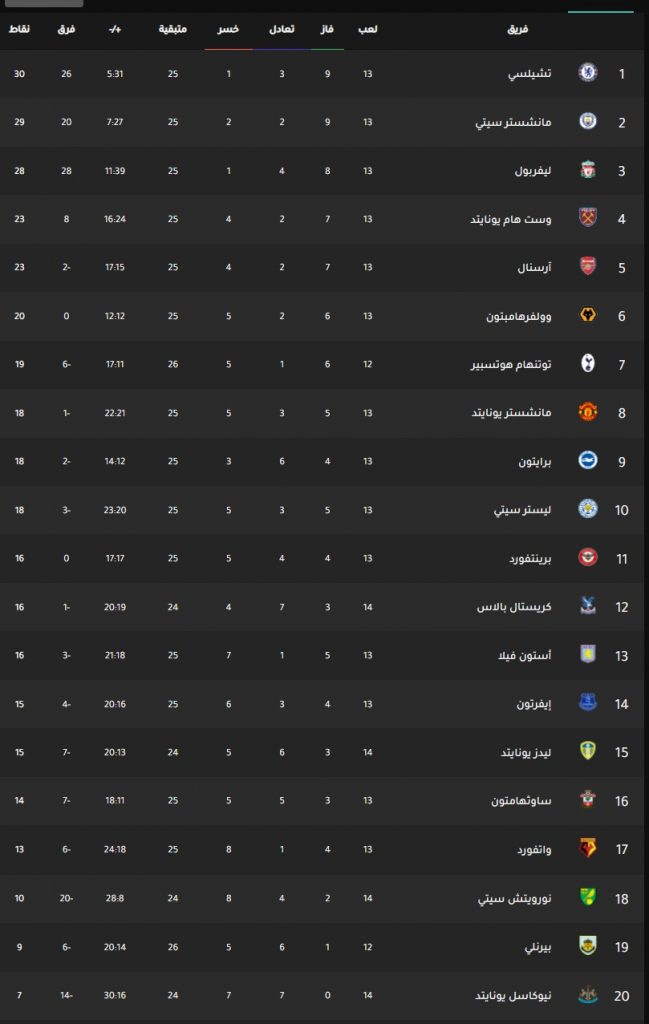Screen dimensions: 649x1024
Task: Open the Manchester United crest icon
Action: [x=588, y=412]
